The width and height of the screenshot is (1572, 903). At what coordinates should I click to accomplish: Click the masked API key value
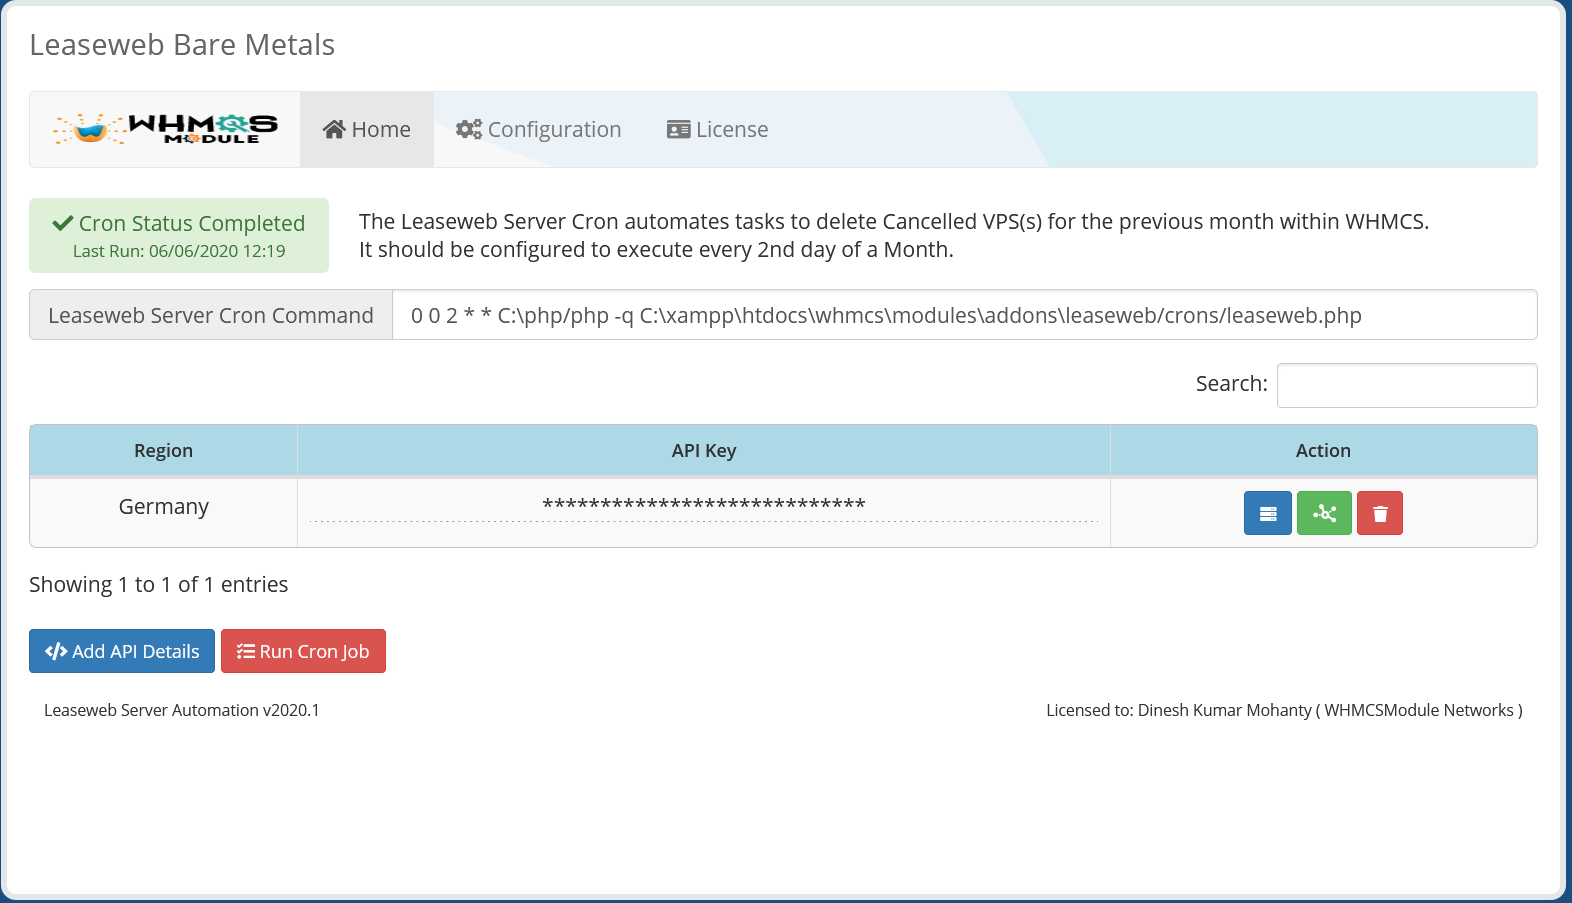click(x=704, y=504)
